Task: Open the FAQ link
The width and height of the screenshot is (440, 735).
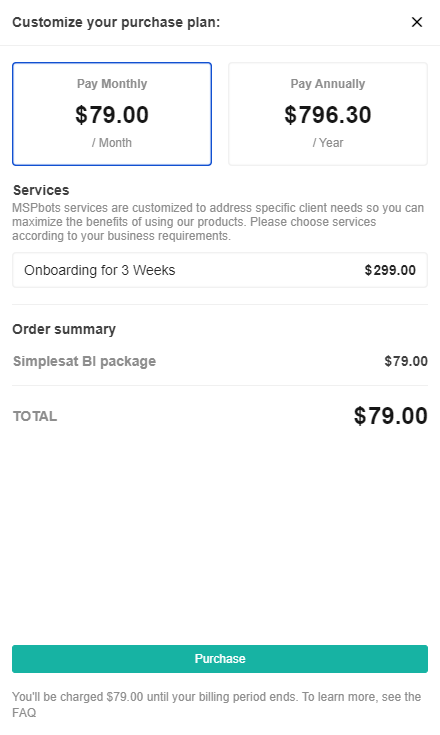Action: point(24,712)
